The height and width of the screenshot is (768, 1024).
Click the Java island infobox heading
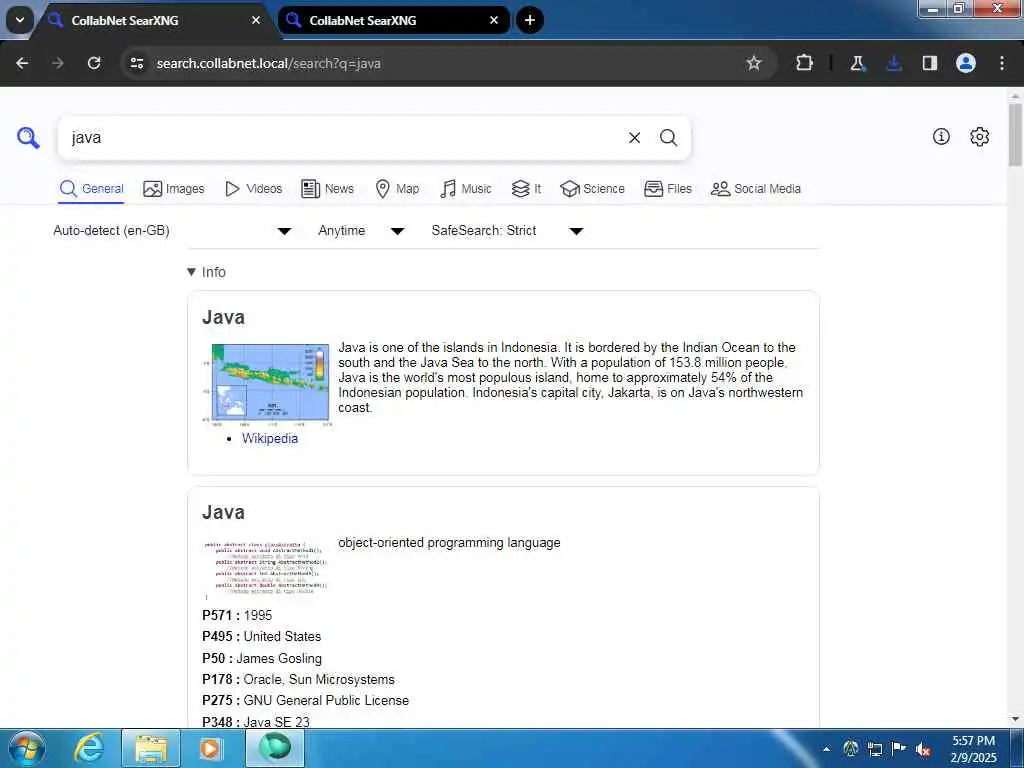223,317
